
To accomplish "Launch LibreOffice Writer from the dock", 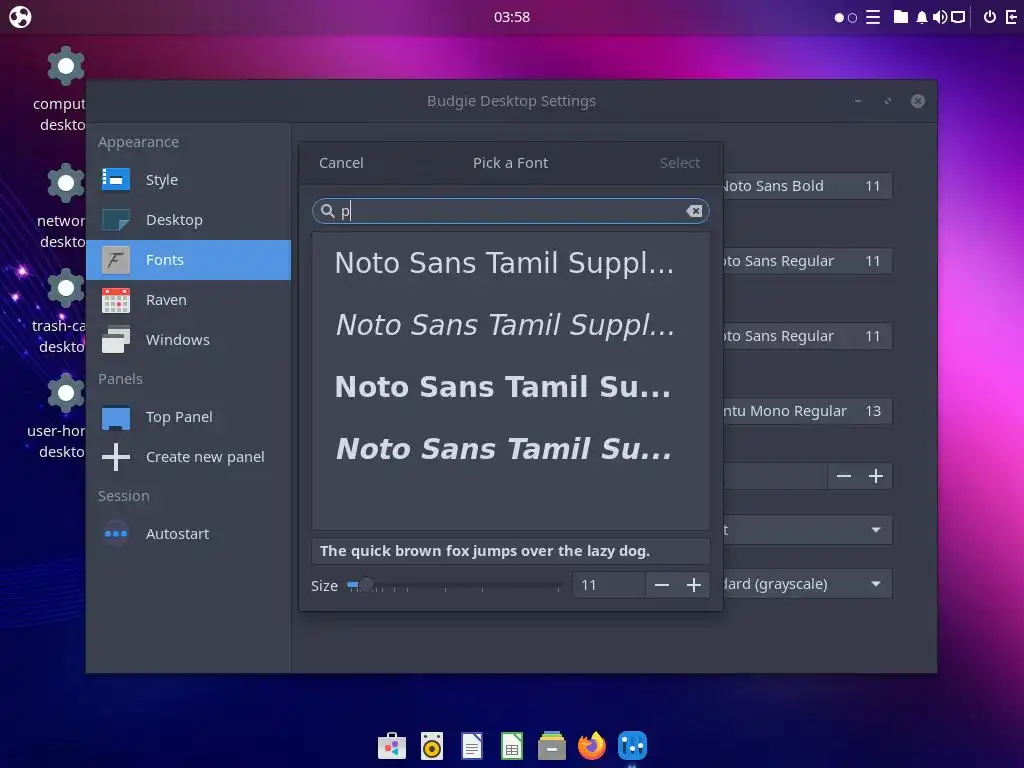I will coord(472,746).
